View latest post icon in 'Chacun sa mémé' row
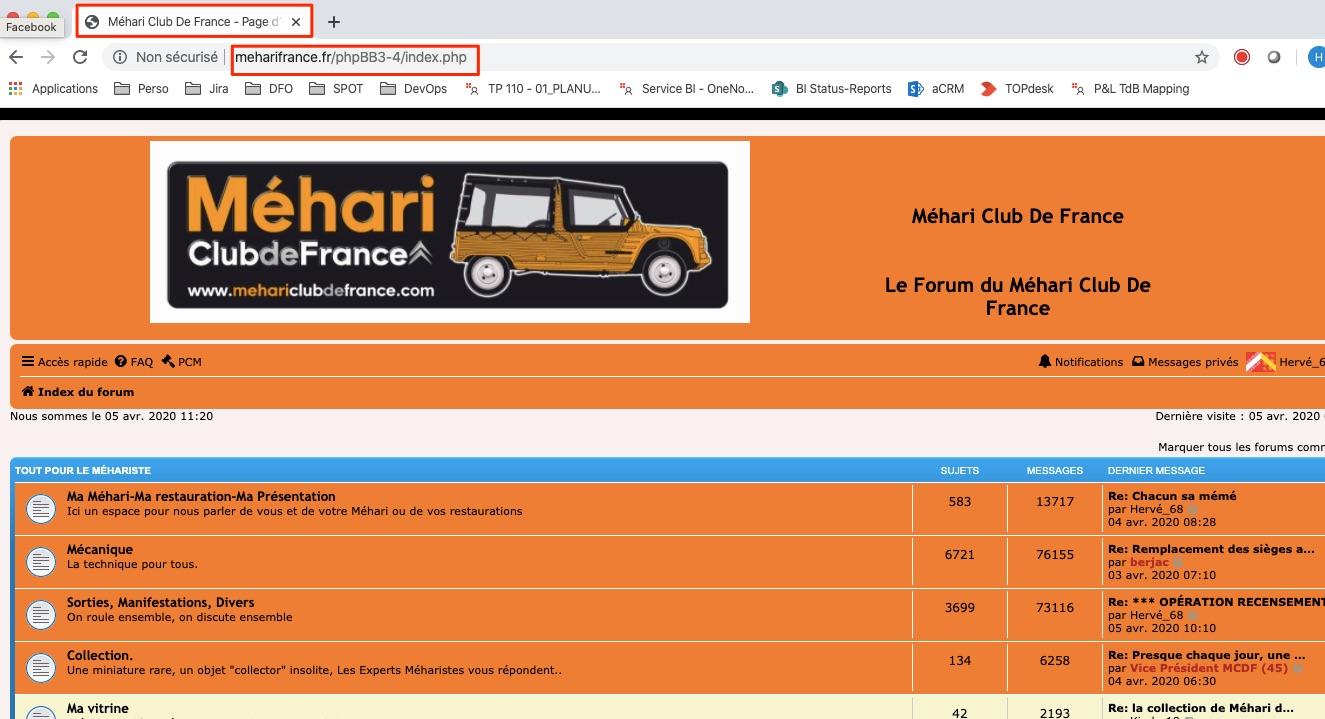The width and height of the screenshot is (1325, 719). click(x=1193, y=509)
